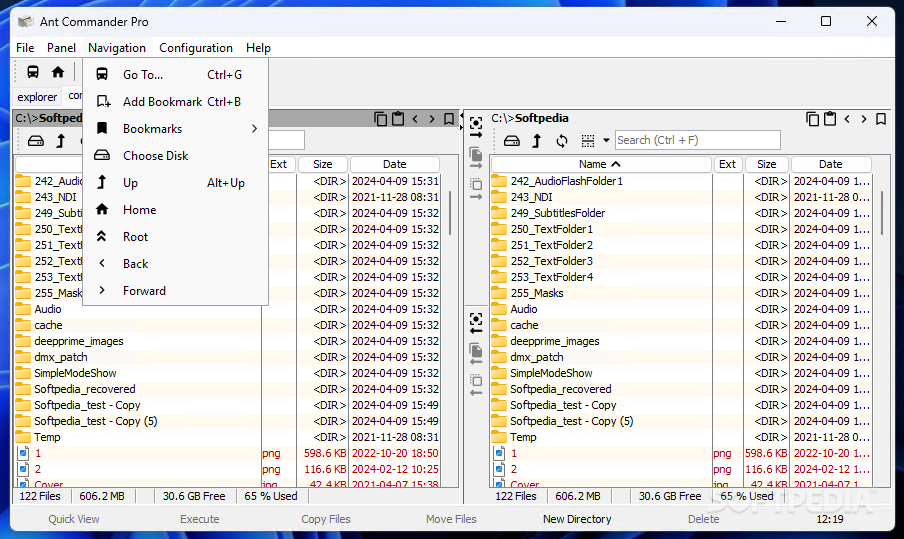Go back arrow in right panel header
Screen dimensions: 904x539
click(x=847, y=119)
